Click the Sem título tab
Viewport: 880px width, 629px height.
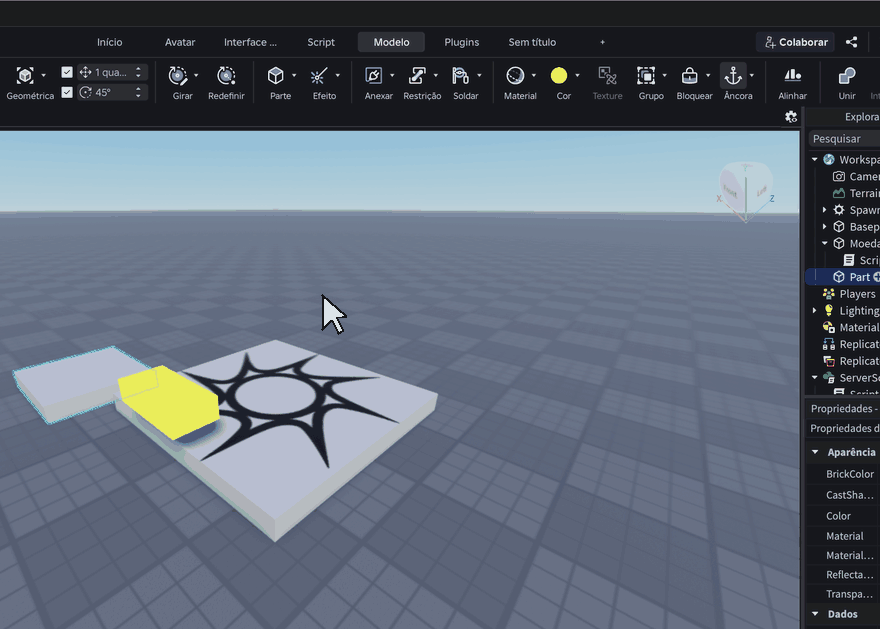coord(532,42)
